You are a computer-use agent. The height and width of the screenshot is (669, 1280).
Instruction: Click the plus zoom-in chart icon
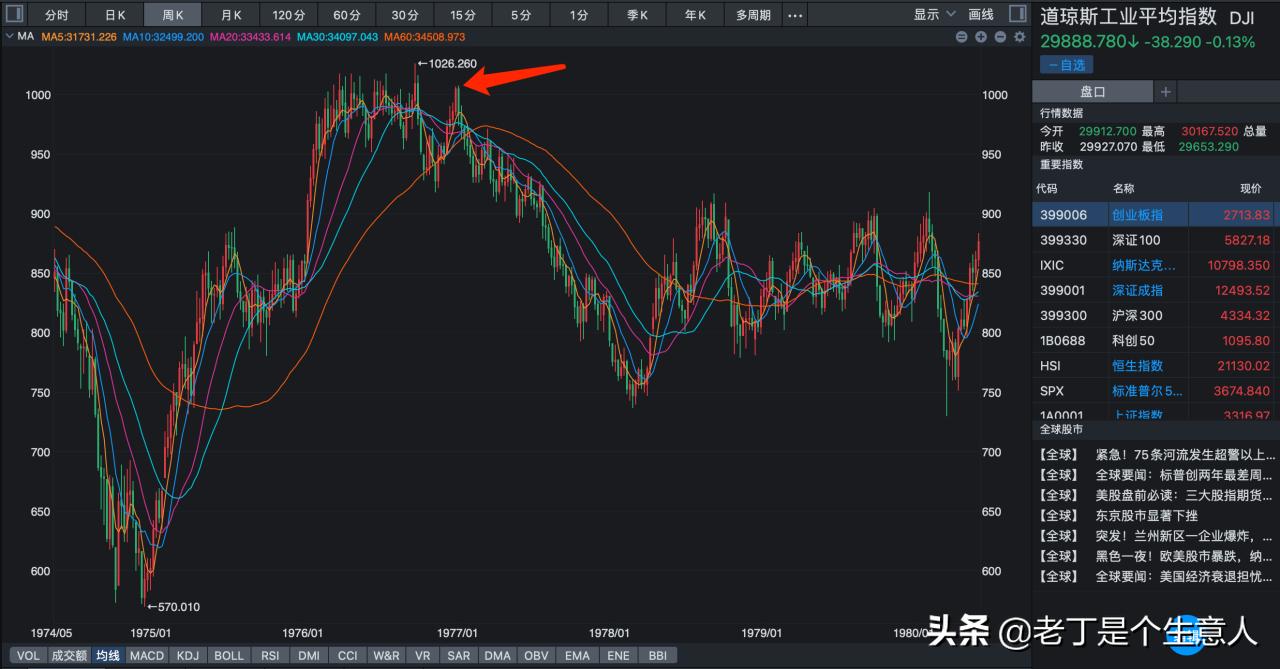coord(981,37)
